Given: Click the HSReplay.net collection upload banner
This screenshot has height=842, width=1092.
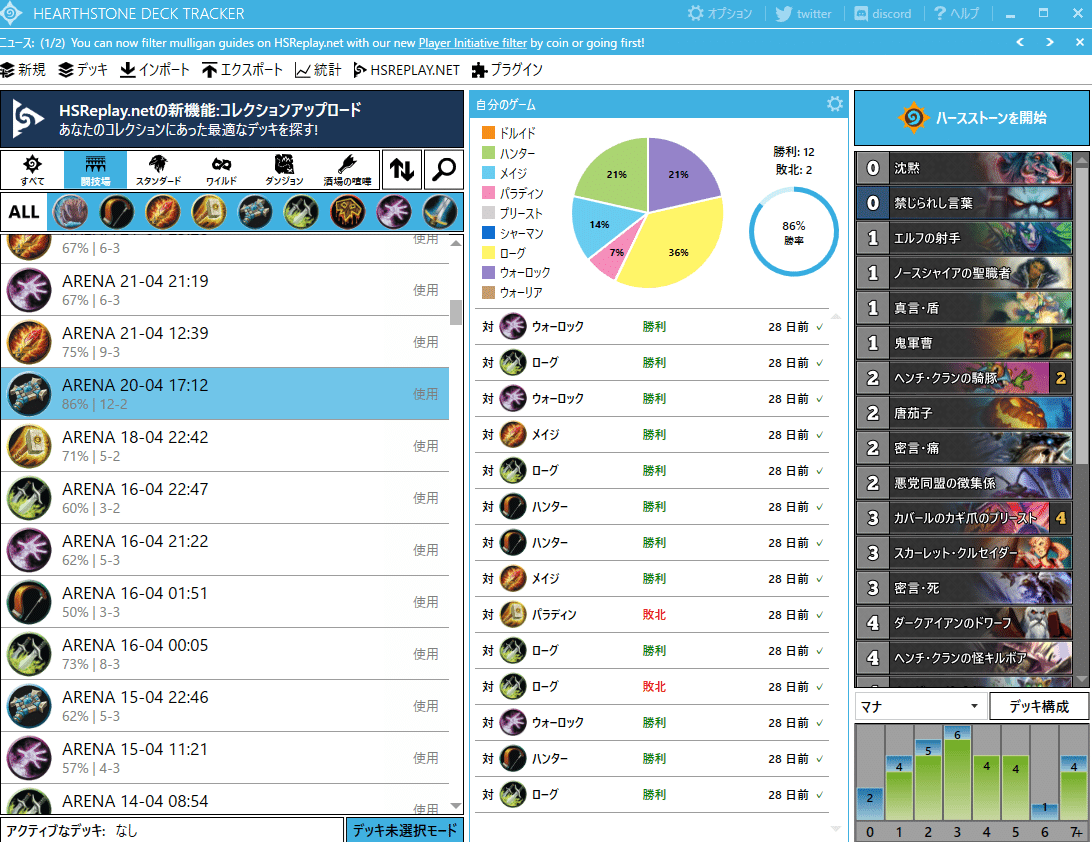Looking at the screenshot, I should [x=232, y=119].
